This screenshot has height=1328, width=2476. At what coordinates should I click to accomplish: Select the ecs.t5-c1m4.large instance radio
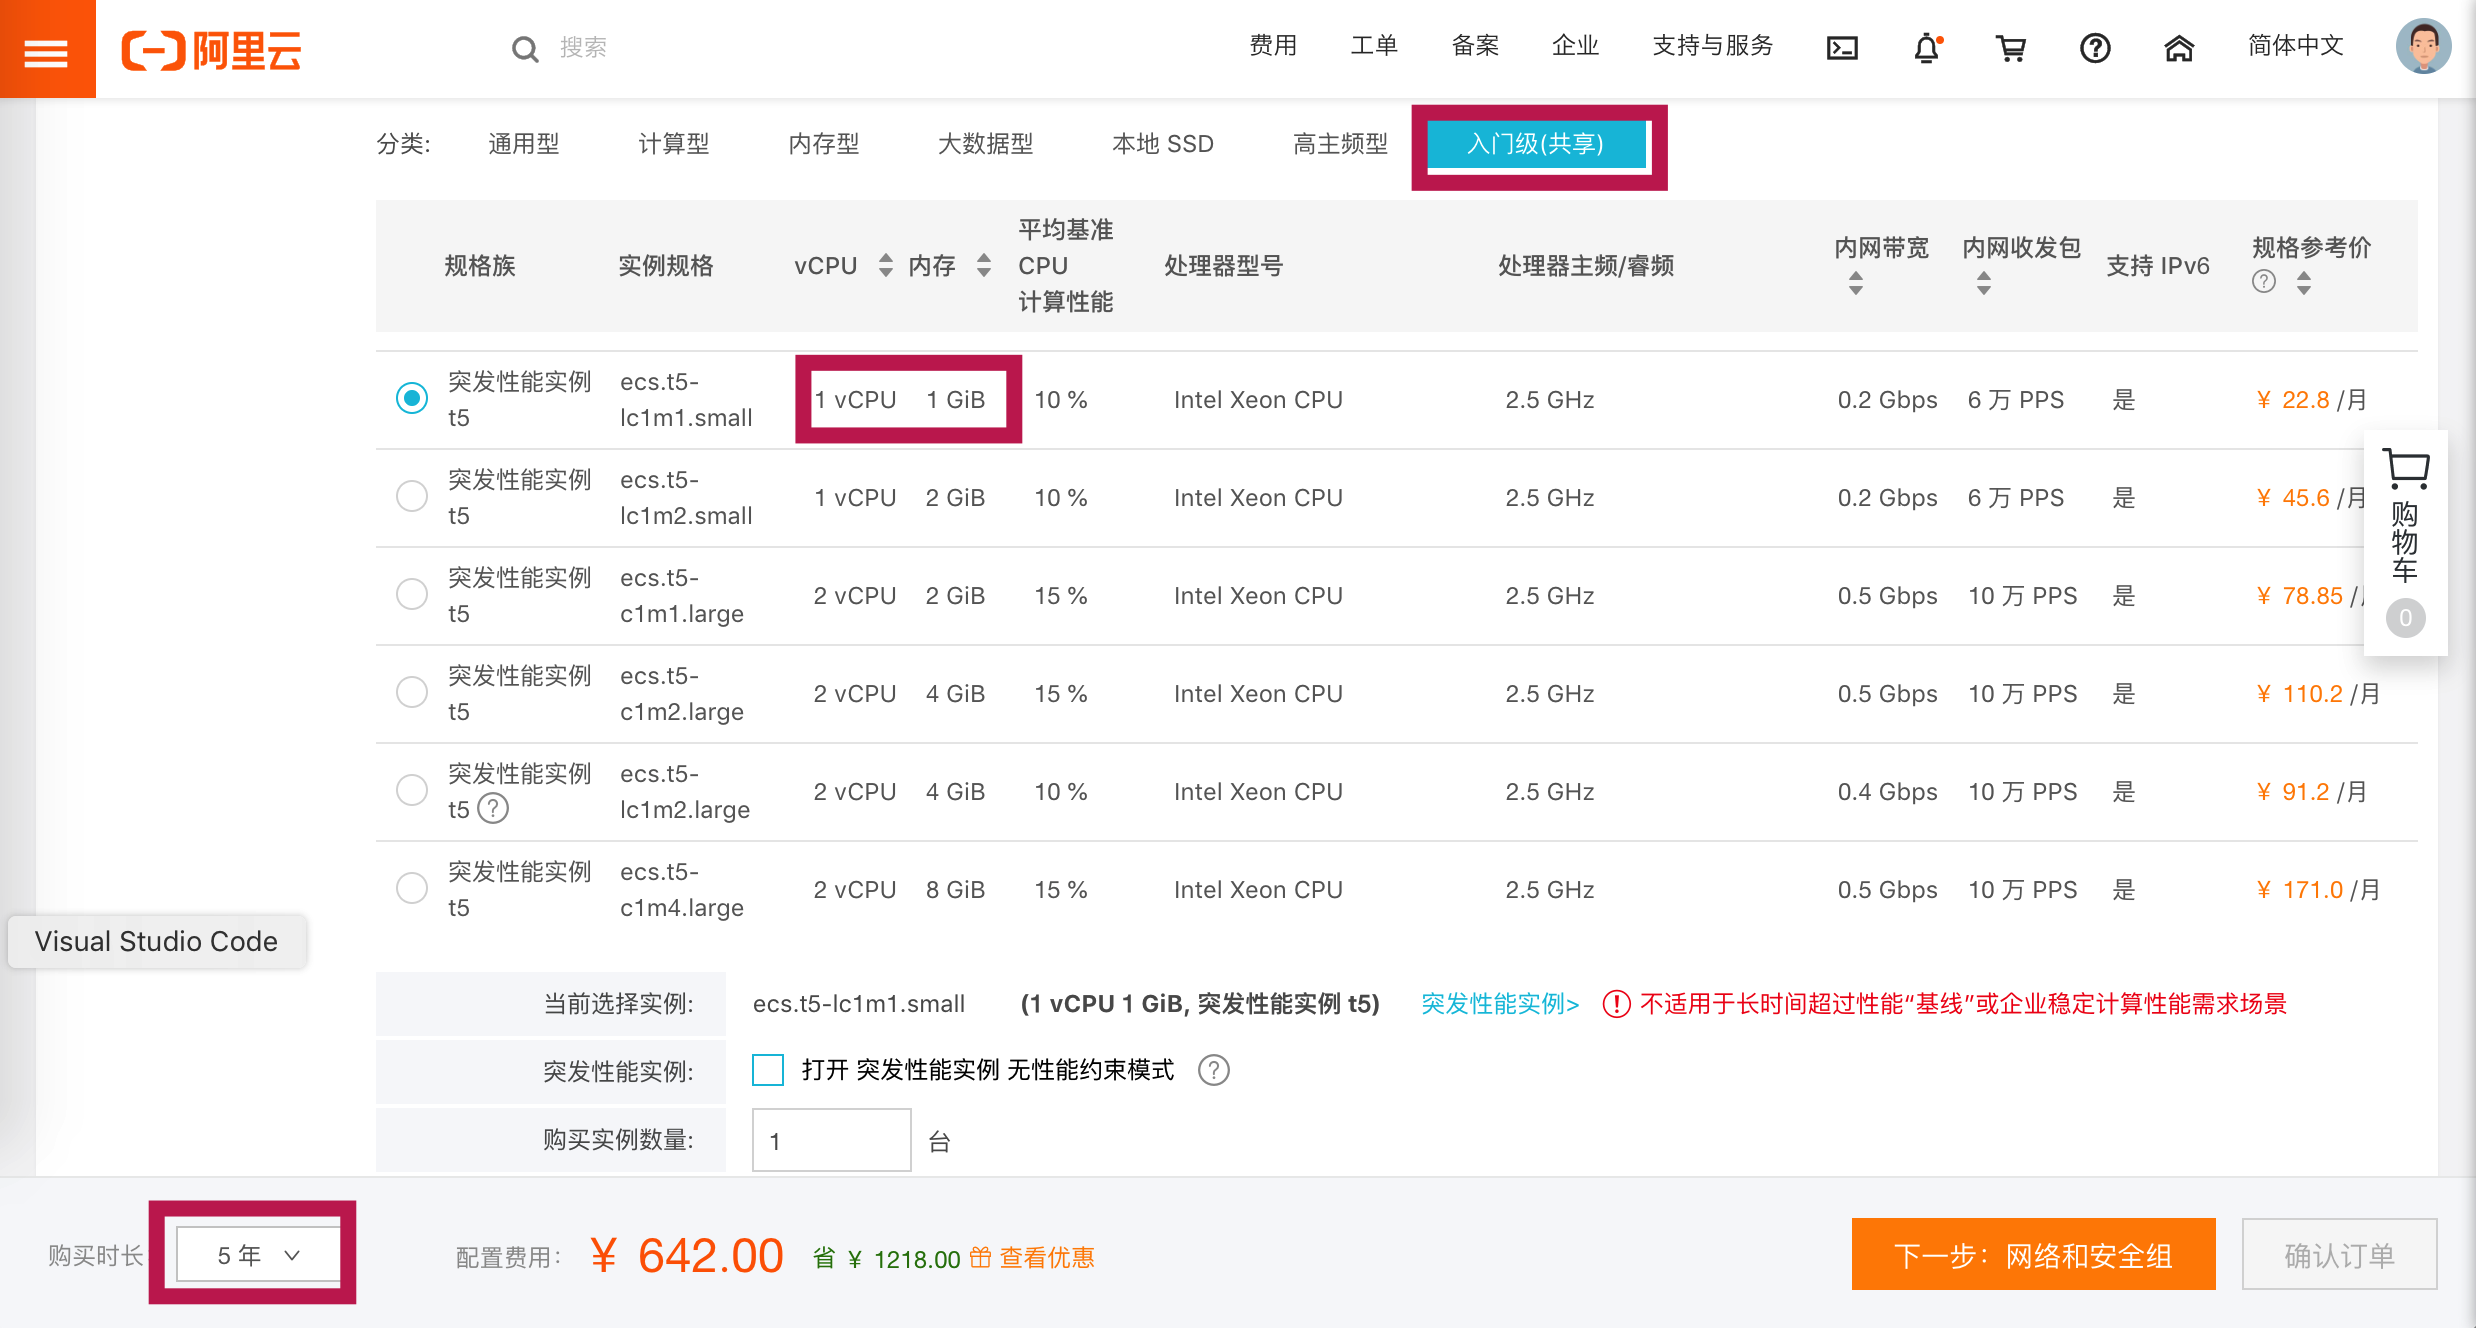(412, 888)
